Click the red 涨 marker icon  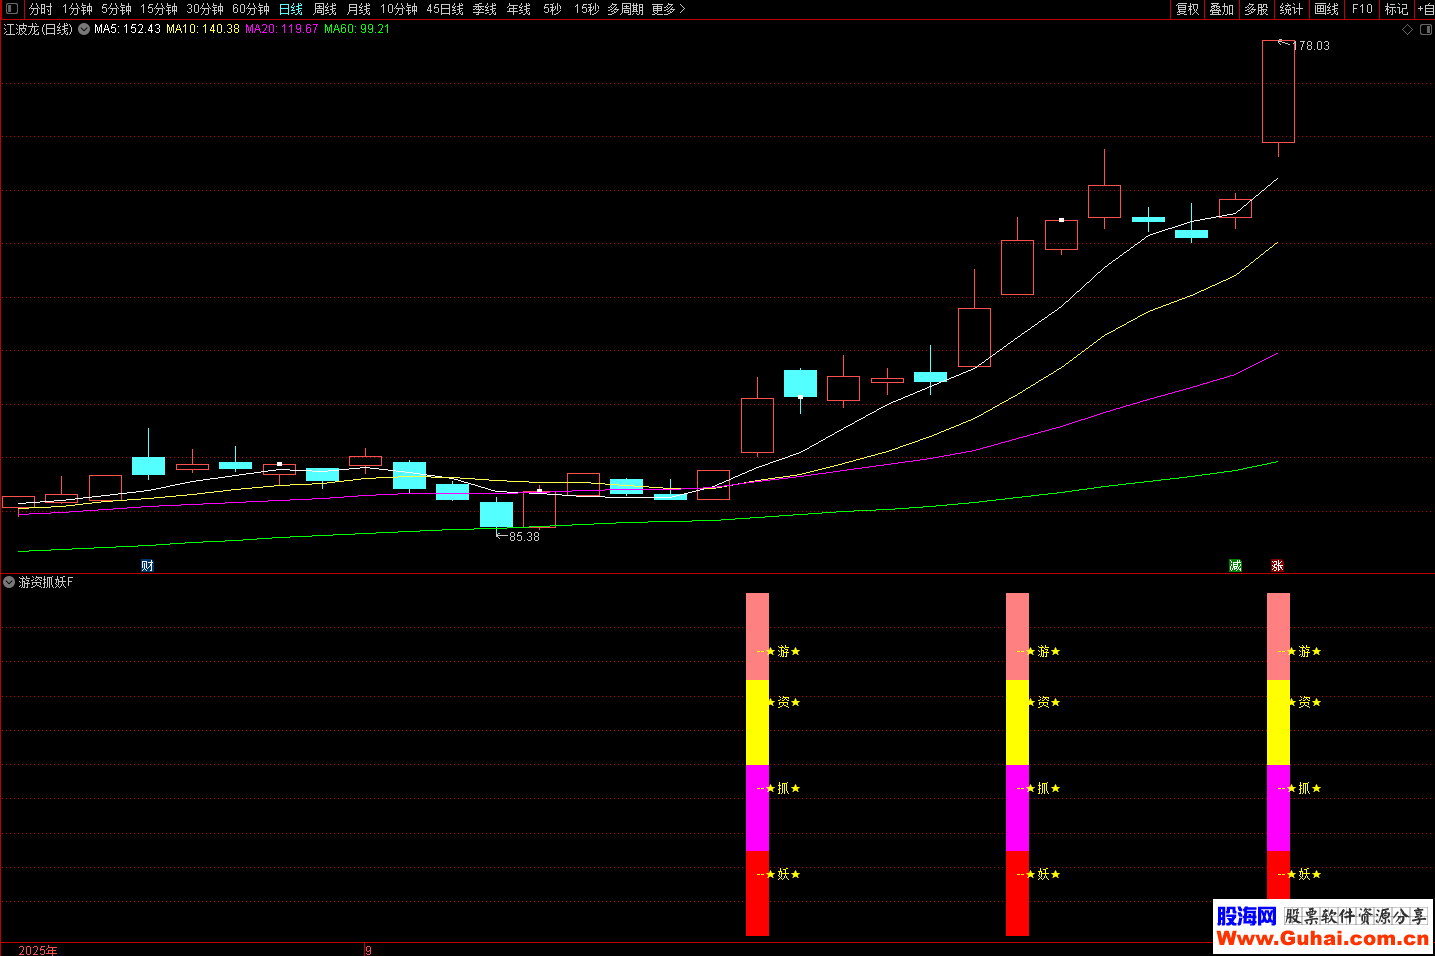point(1277,566)
